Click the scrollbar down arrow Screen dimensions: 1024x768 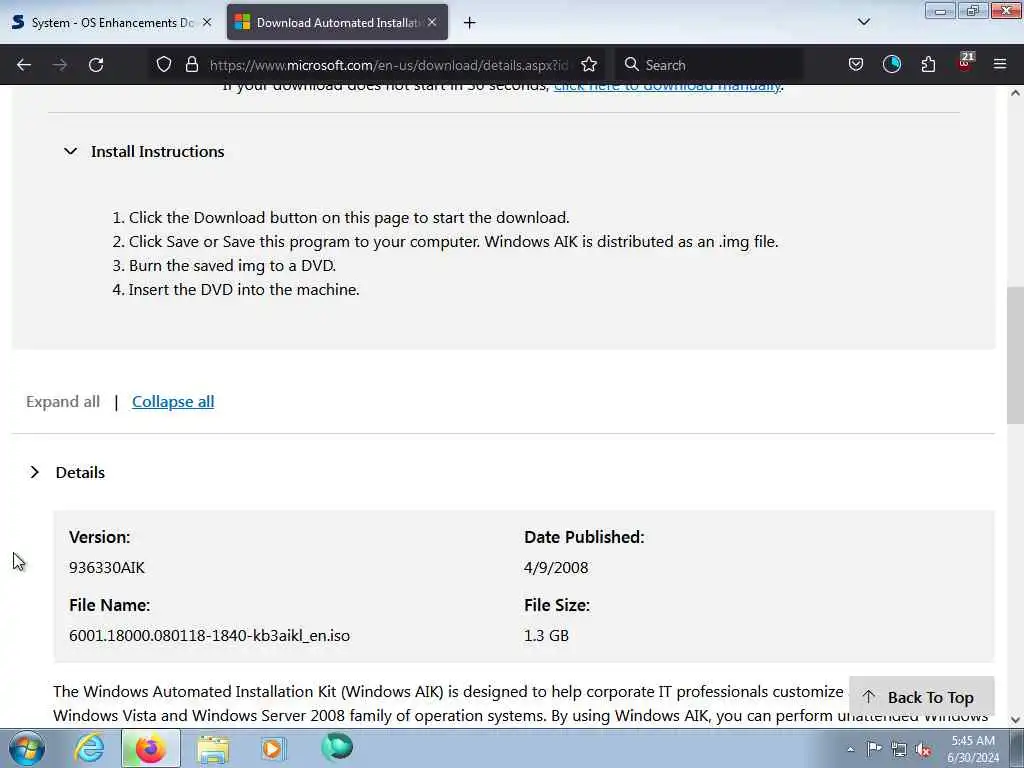1015,720
